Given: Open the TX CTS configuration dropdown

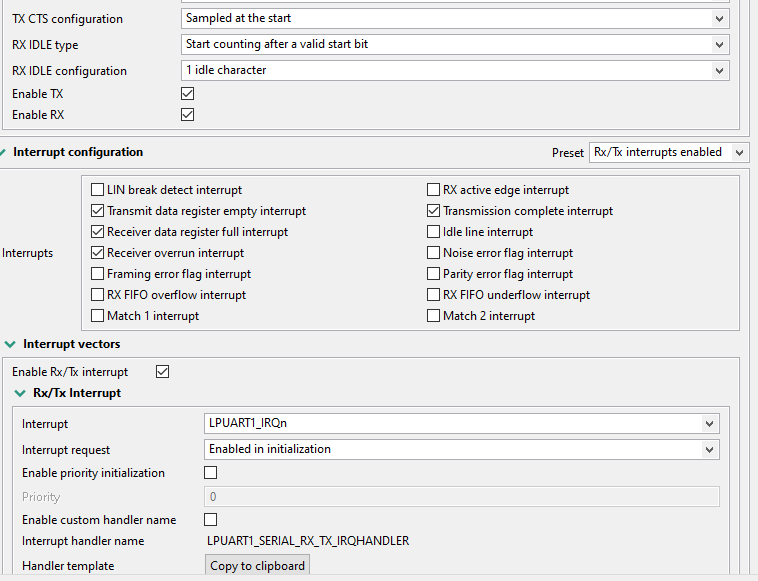Looking at the screenshot, I should (456, 19).
